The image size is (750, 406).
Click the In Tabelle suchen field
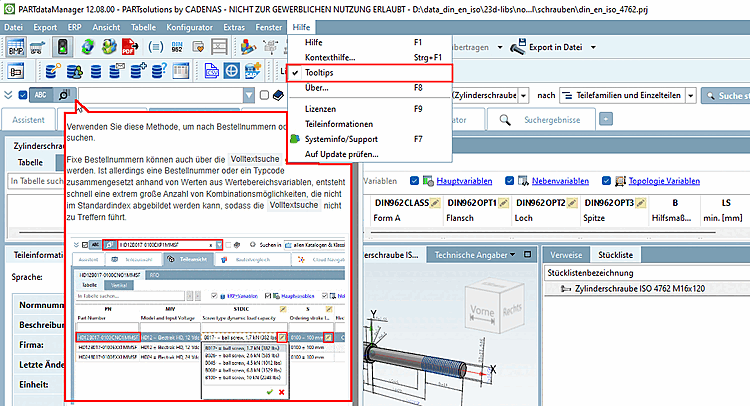coord(36,181)
